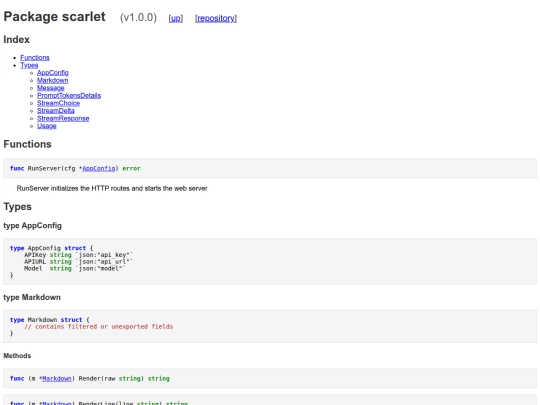Open the StreamResponse index link

click(63, 118)
